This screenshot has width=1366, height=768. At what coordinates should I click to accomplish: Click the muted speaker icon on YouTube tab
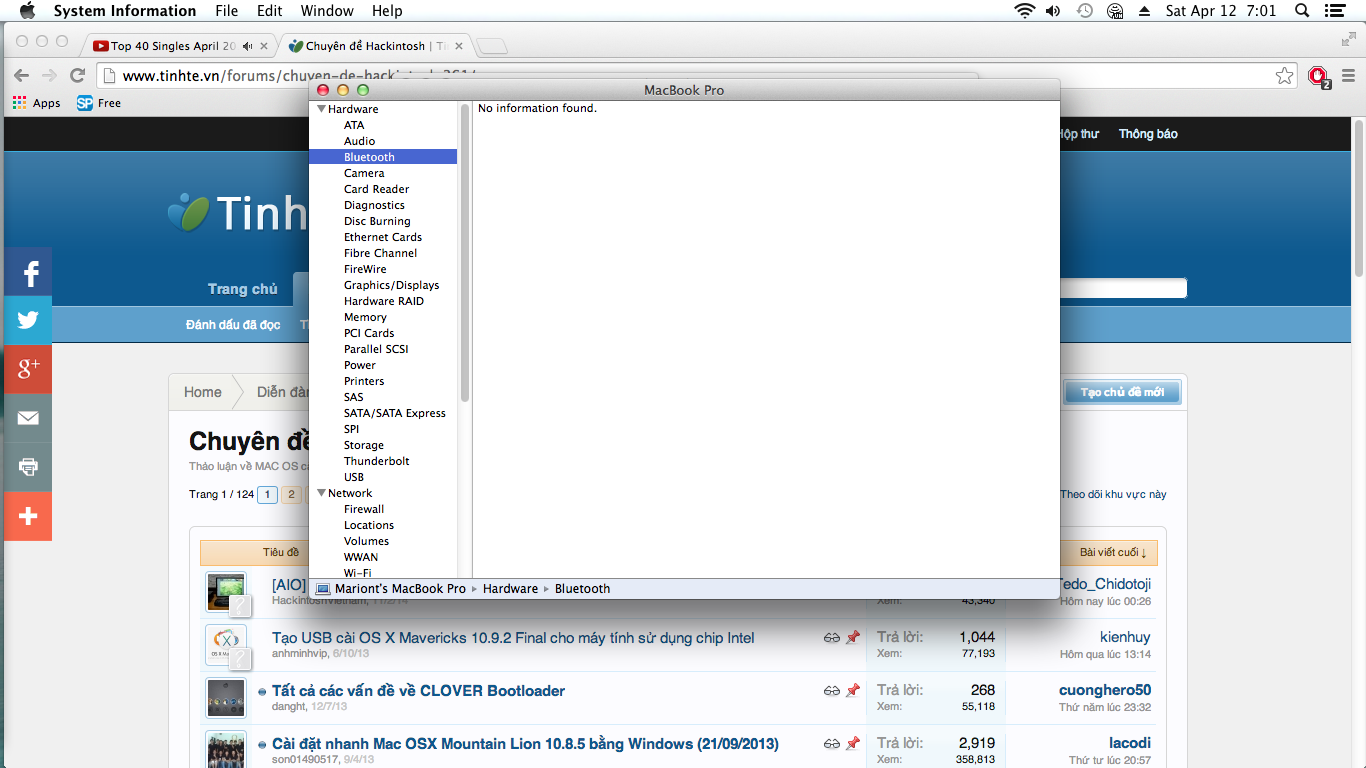(x=247, y=46)
